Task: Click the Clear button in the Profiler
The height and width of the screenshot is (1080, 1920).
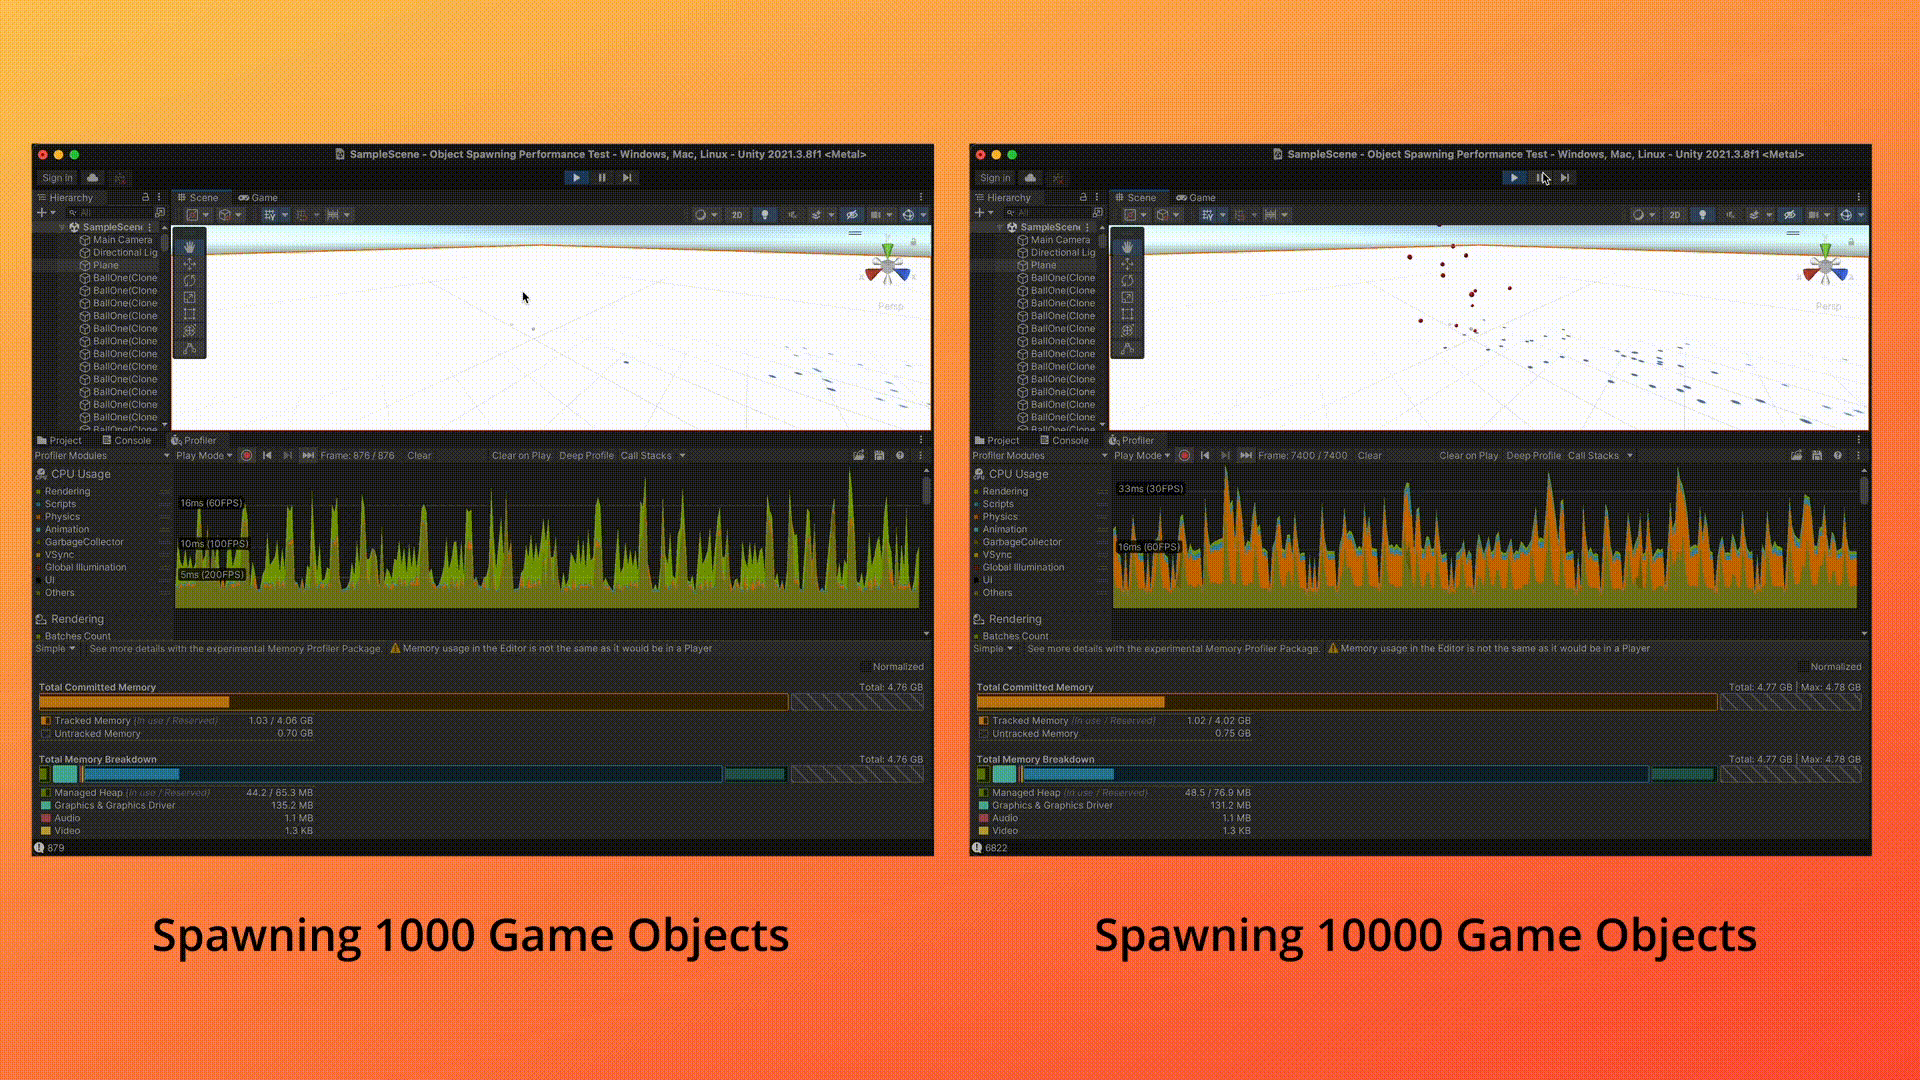Action: 418,455
